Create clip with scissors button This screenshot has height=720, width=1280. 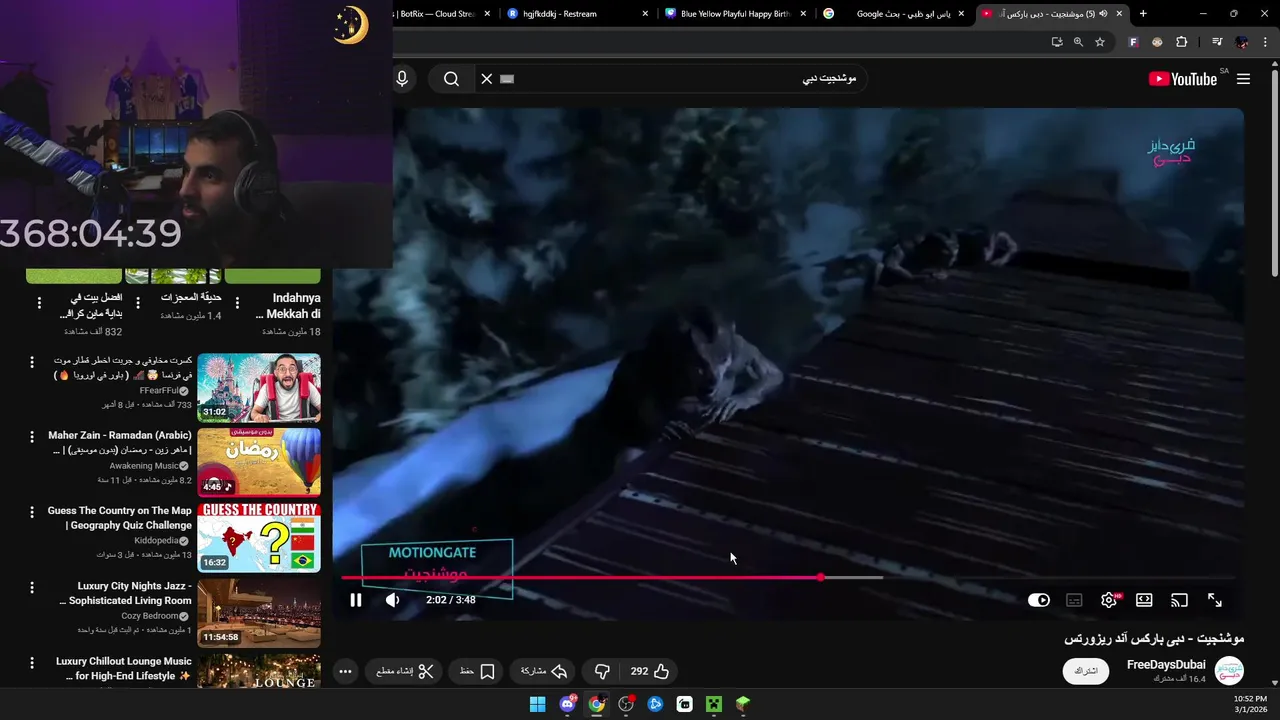(x=405, y=671)
